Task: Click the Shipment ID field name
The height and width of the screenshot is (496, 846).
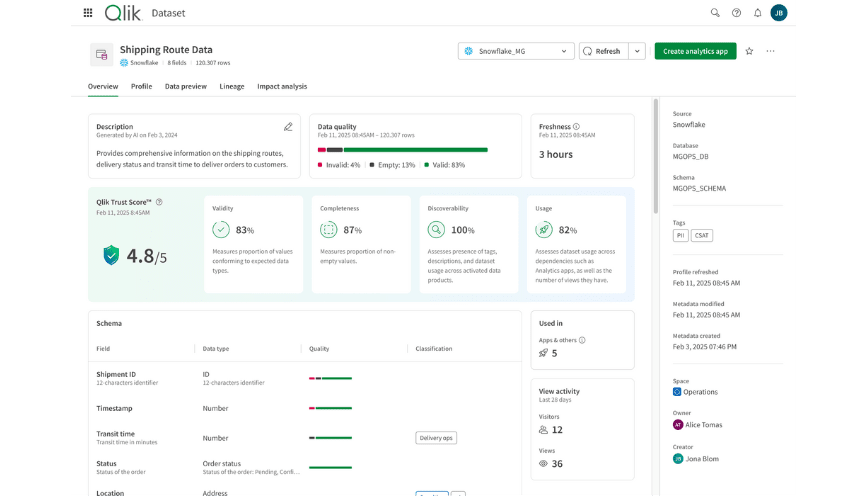Action: pos(116,374)
